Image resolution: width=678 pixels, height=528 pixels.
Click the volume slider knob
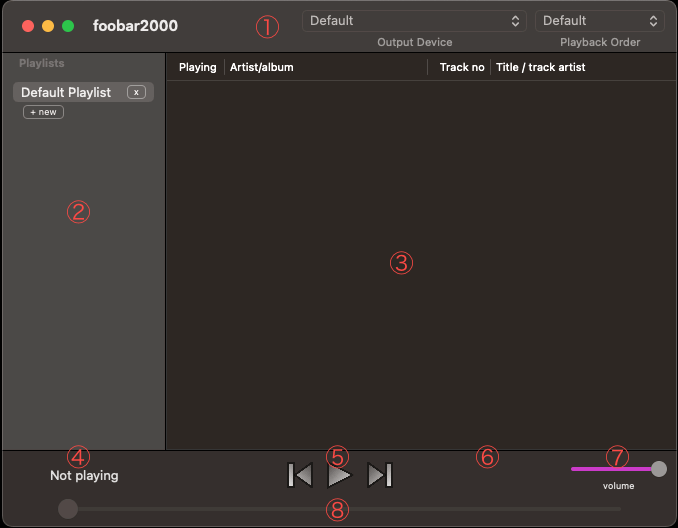(659, 468)
